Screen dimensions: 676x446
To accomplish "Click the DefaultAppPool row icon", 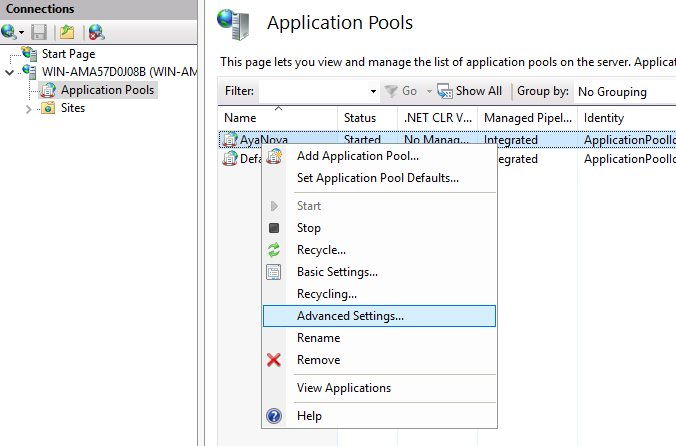I will (230, 159).
